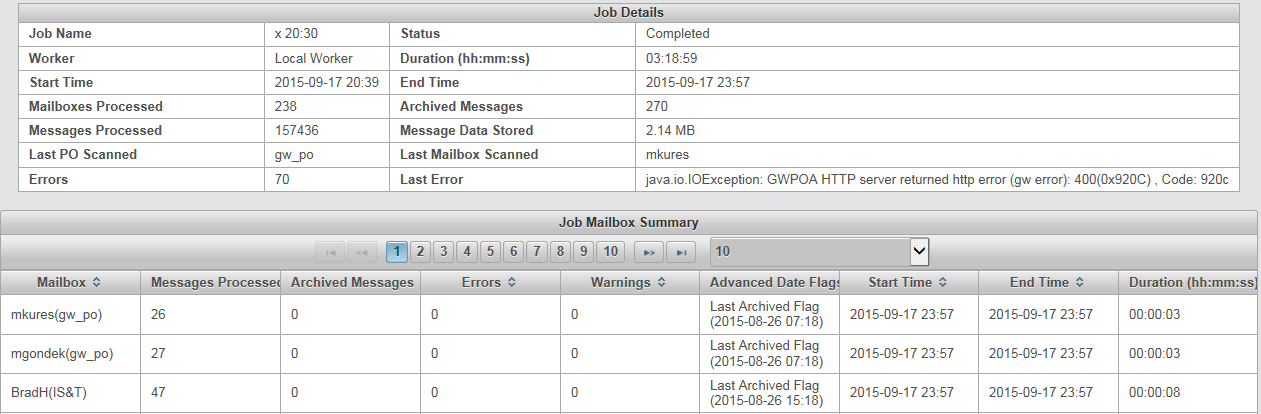Viewport: 1261px width, 414px height.
Task: Click the Messages Processed column header
Action: (211, 283)
